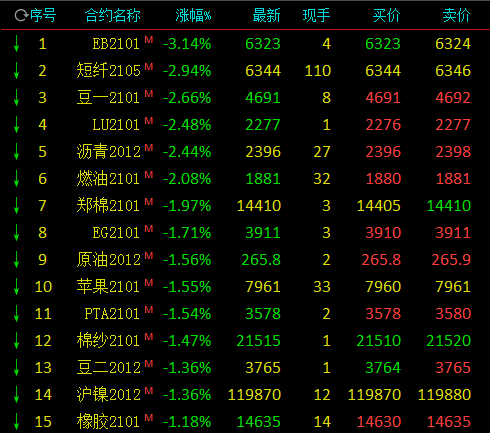This screenshot has width=490, height=433.
Task: Click the volume value 27
Action: pos(322,152)
